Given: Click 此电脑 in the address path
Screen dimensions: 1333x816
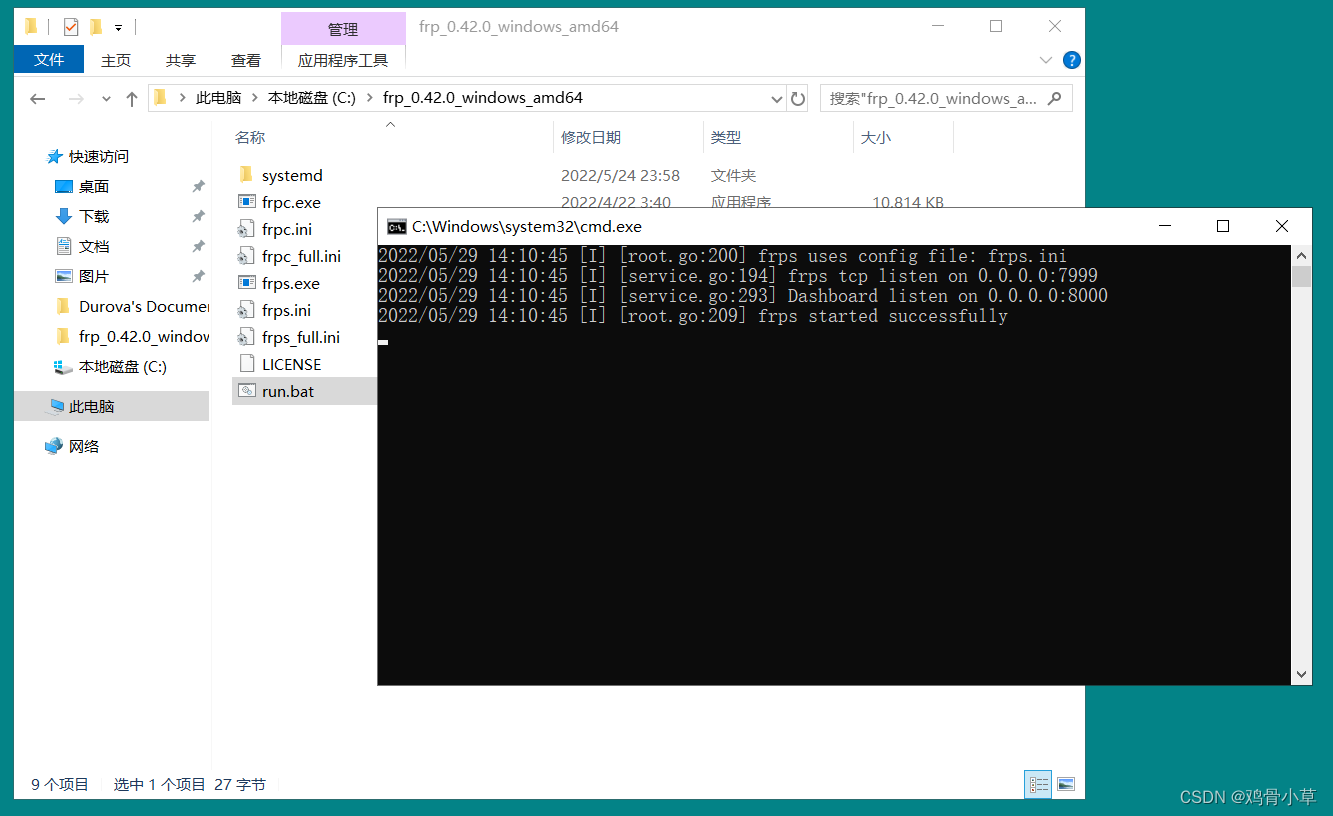Looking at the screenshot, I should click(218, 98).
